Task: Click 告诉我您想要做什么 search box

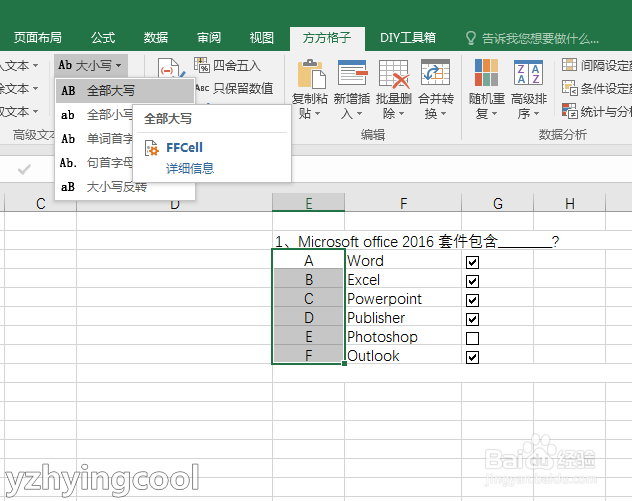Action: (540, 39)
